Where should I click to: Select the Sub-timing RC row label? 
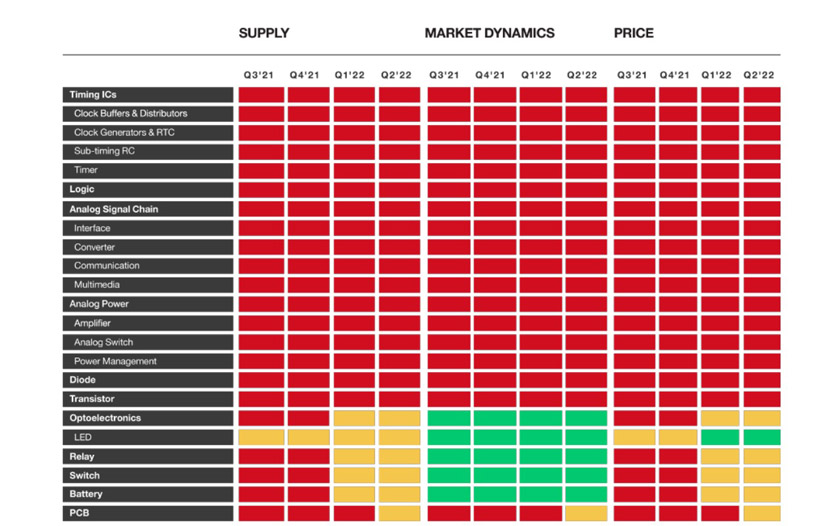[104, 152]
